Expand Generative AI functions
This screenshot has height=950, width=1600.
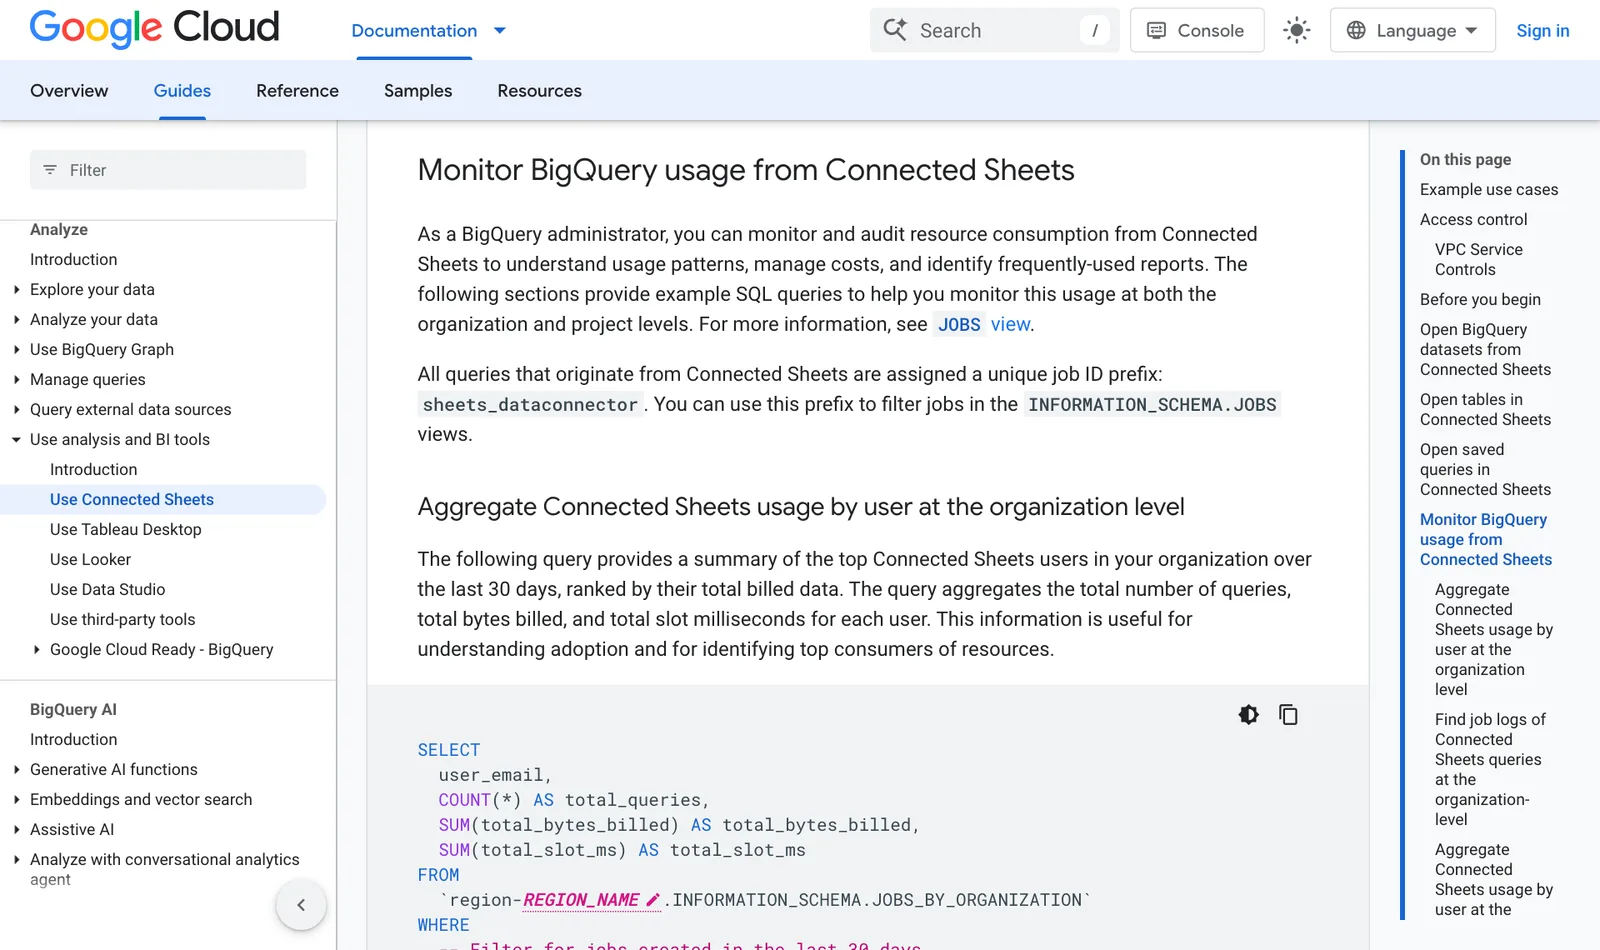(17, 770)
